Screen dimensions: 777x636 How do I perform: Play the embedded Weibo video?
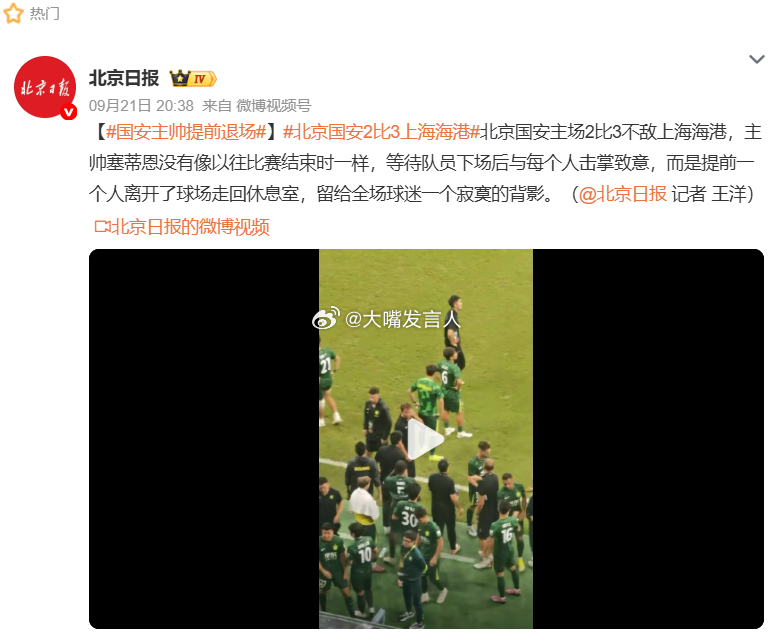click(x=426, y=439)
